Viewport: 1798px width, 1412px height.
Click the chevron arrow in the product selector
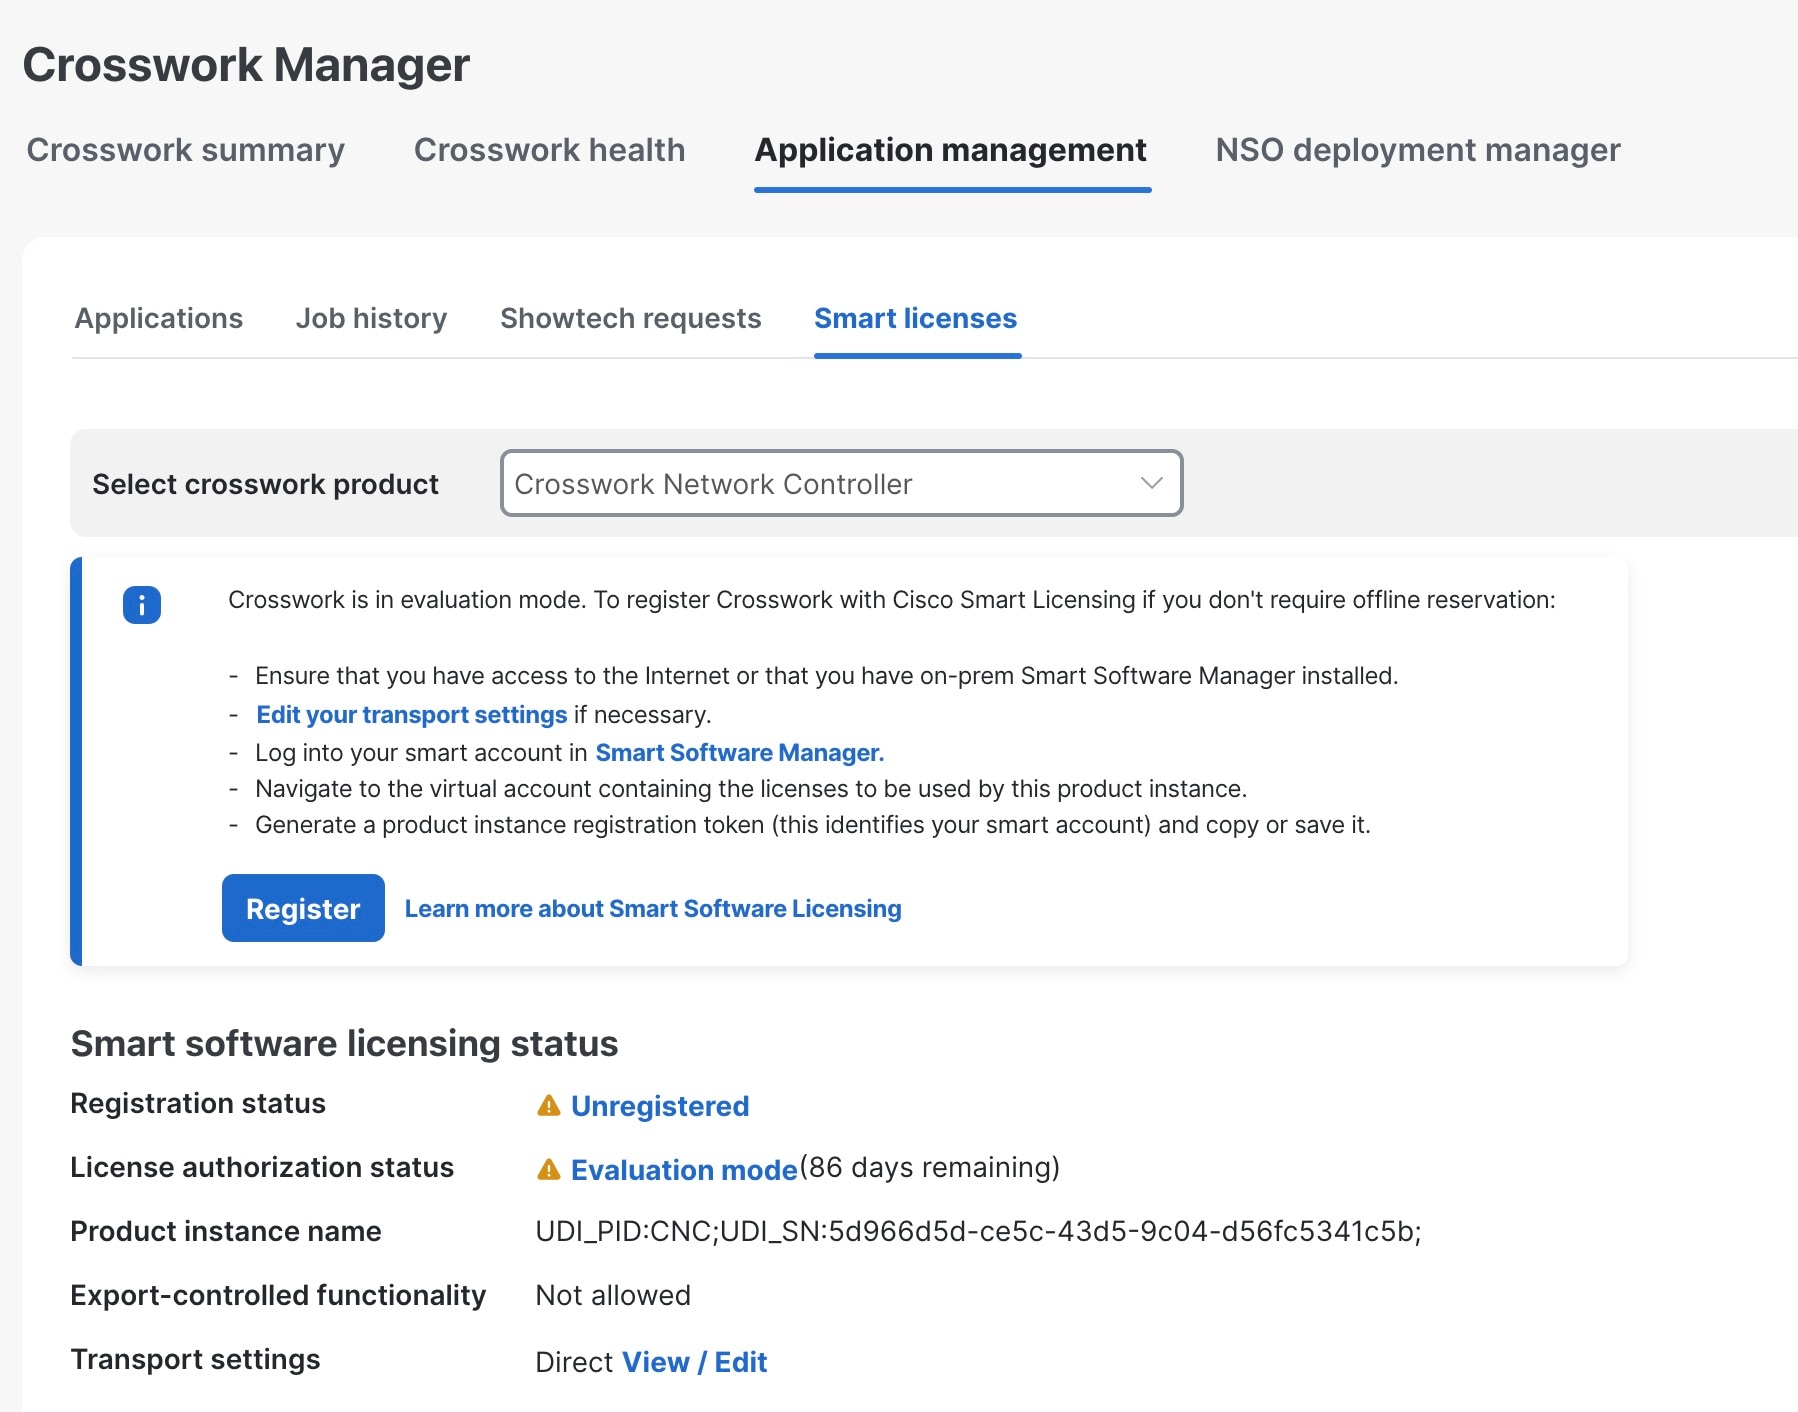point(1151,483)
